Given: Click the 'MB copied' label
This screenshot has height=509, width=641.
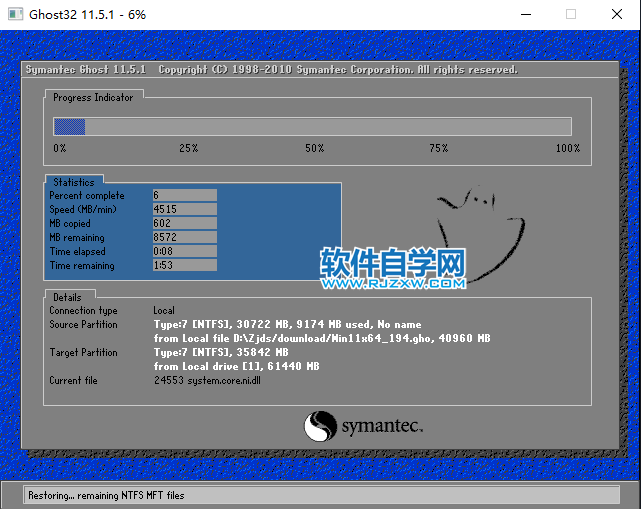Looking at the screenshot, I should point(70,224).
